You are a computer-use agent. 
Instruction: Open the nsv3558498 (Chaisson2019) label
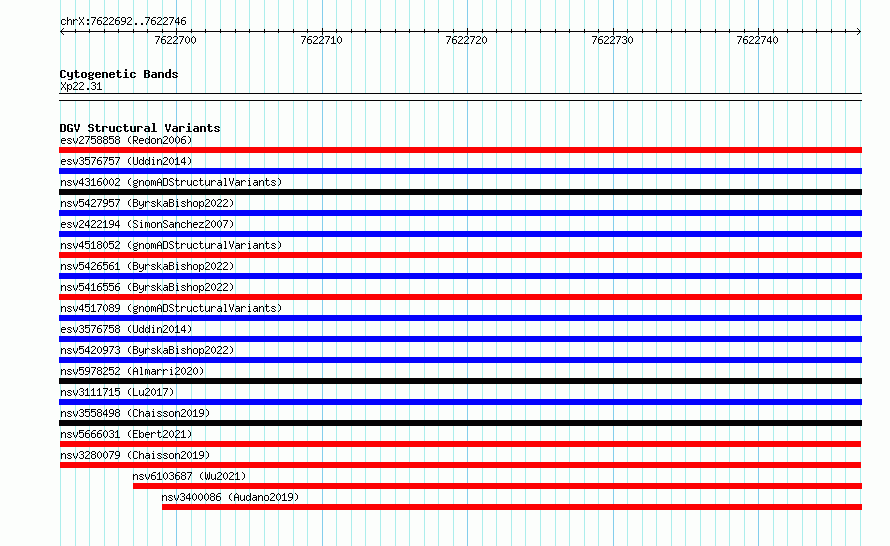(135, 413)
